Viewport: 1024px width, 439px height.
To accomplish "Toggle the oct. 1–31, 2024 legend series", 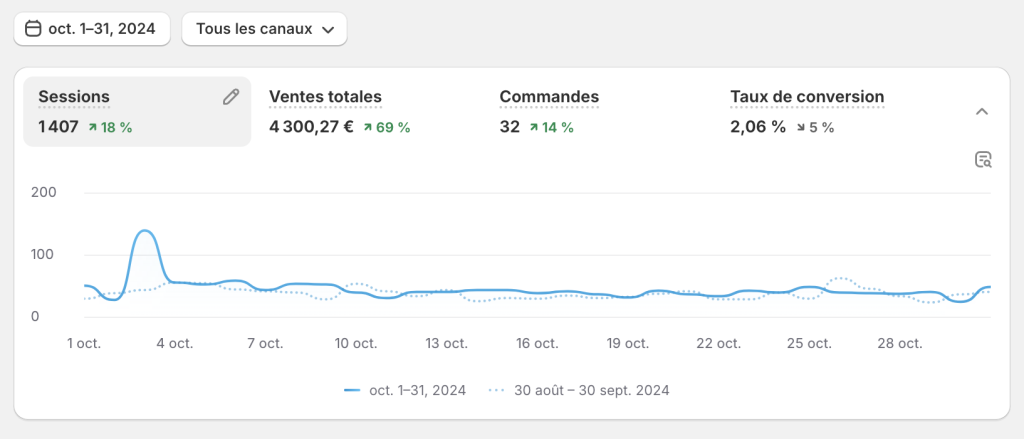I will (417, 391).
